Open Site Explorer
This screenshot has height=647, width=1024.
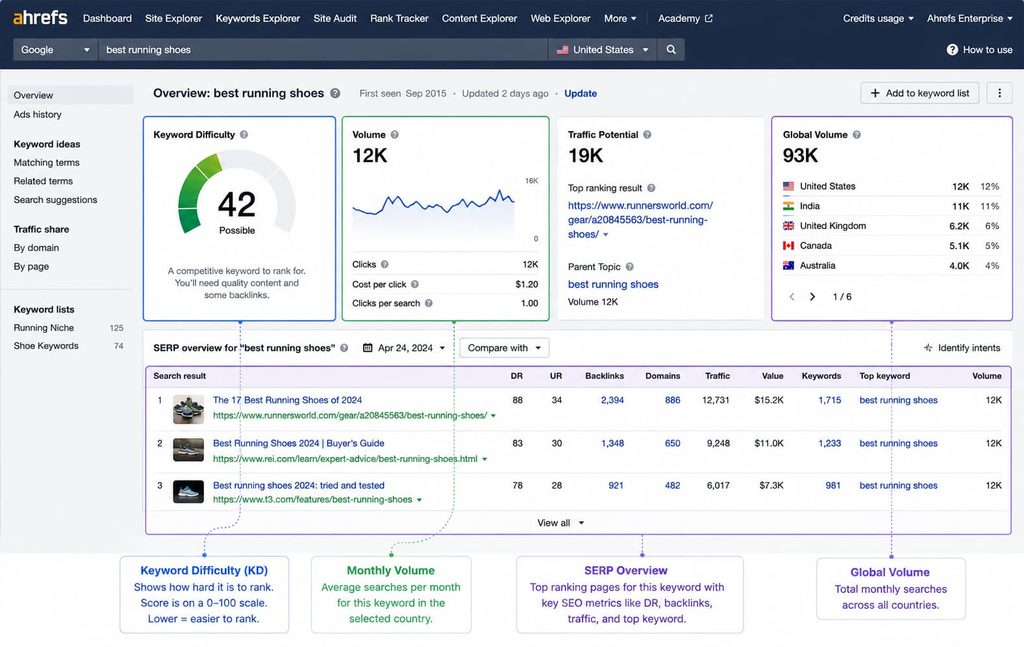tap(174, 18)
